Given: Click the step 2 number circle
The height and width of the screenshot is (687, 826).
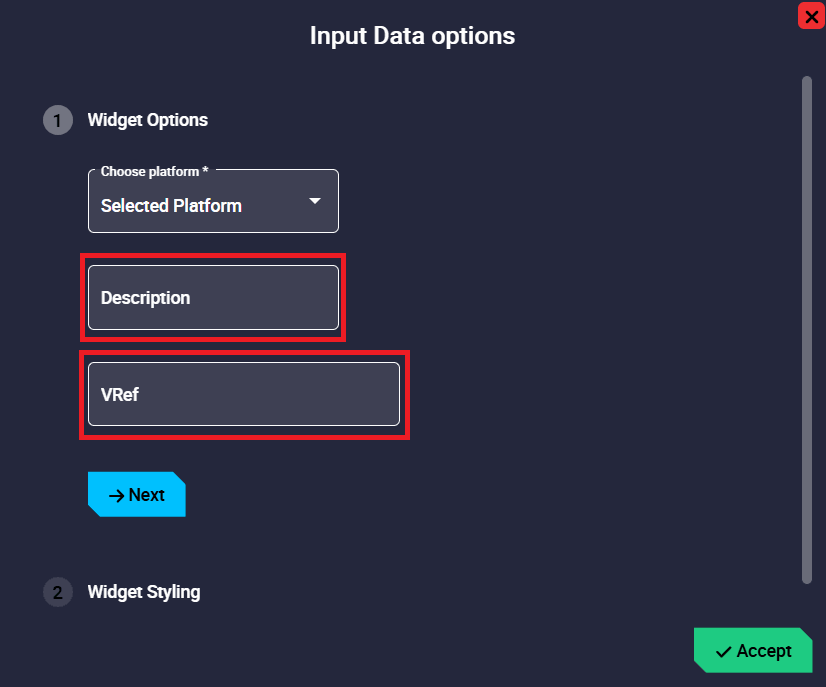Looking at the screenshot, I should [57, 592].
